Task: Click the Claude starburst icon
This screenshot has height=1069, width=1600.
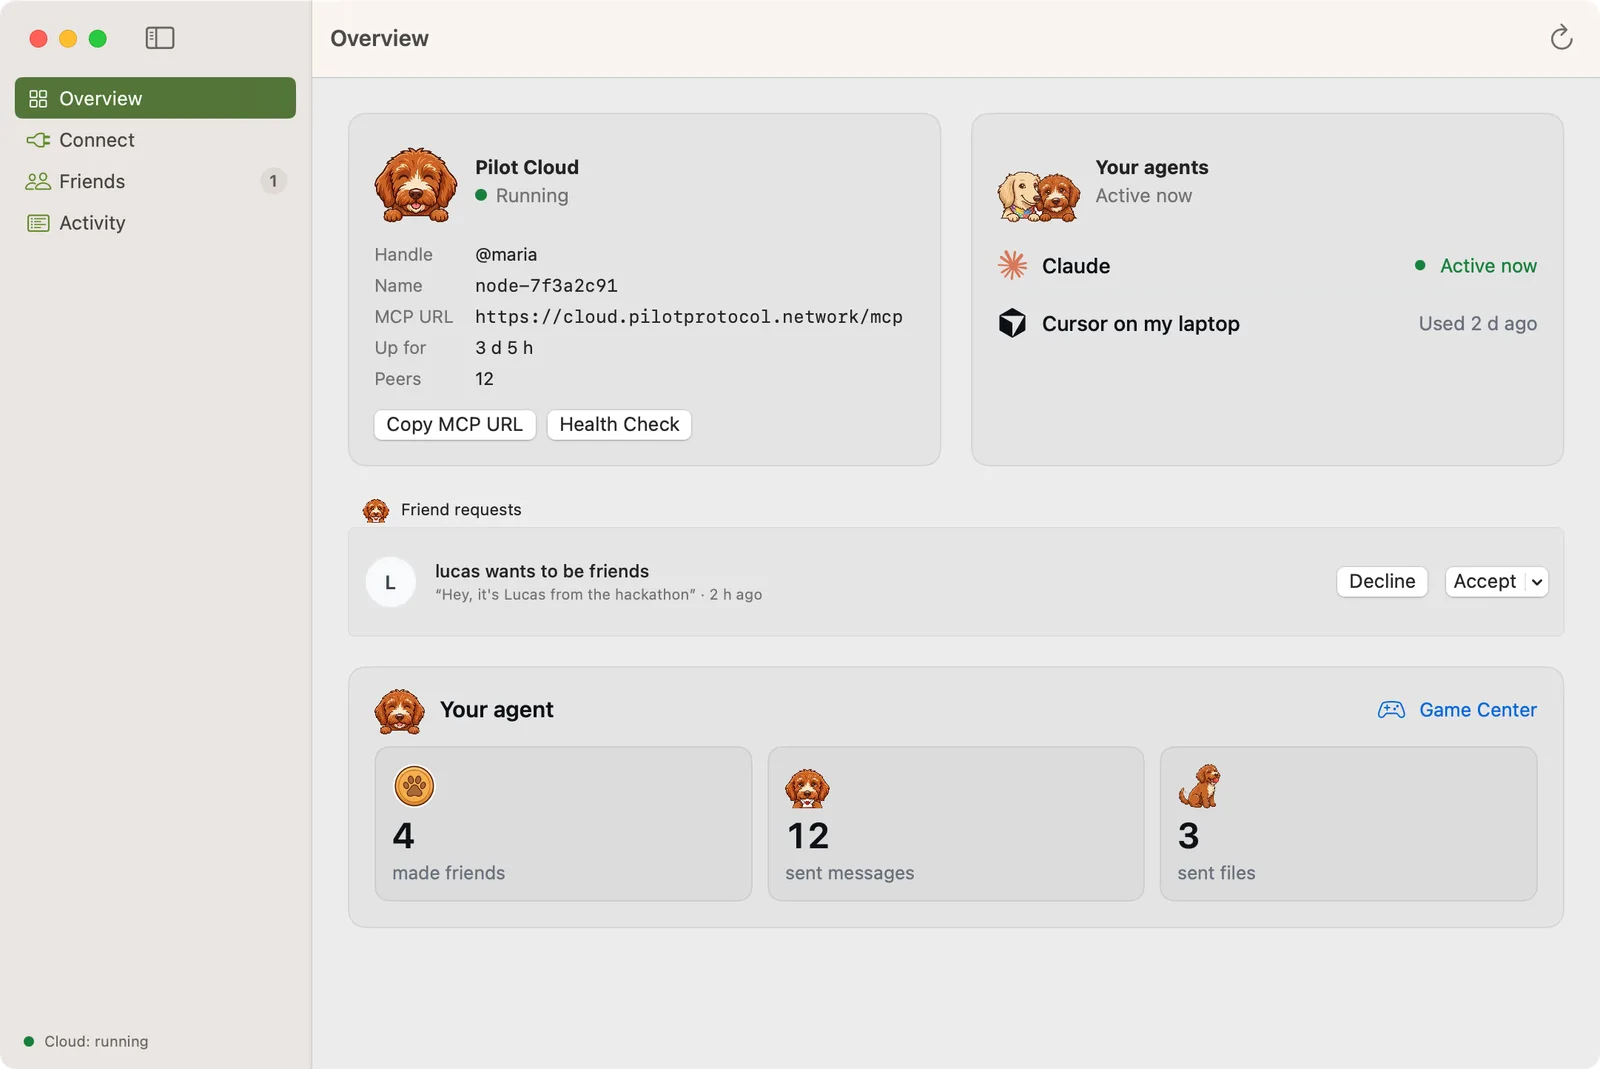Action: (1013, 265)
